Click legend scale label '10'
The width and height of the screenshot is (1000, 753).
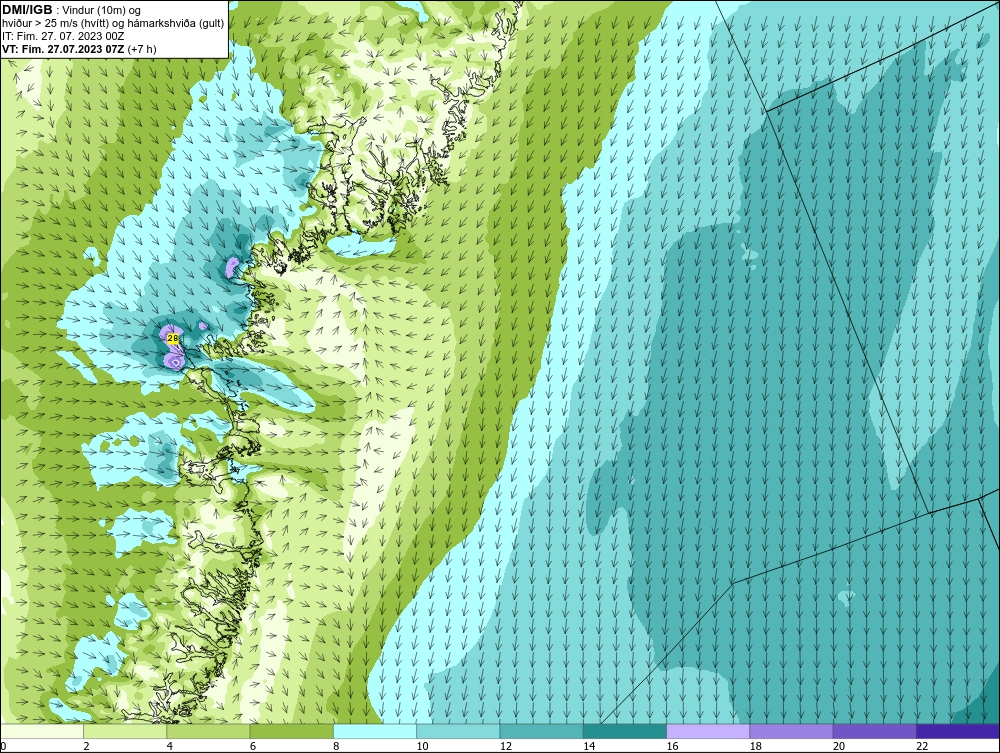click(x=422, y=746)
